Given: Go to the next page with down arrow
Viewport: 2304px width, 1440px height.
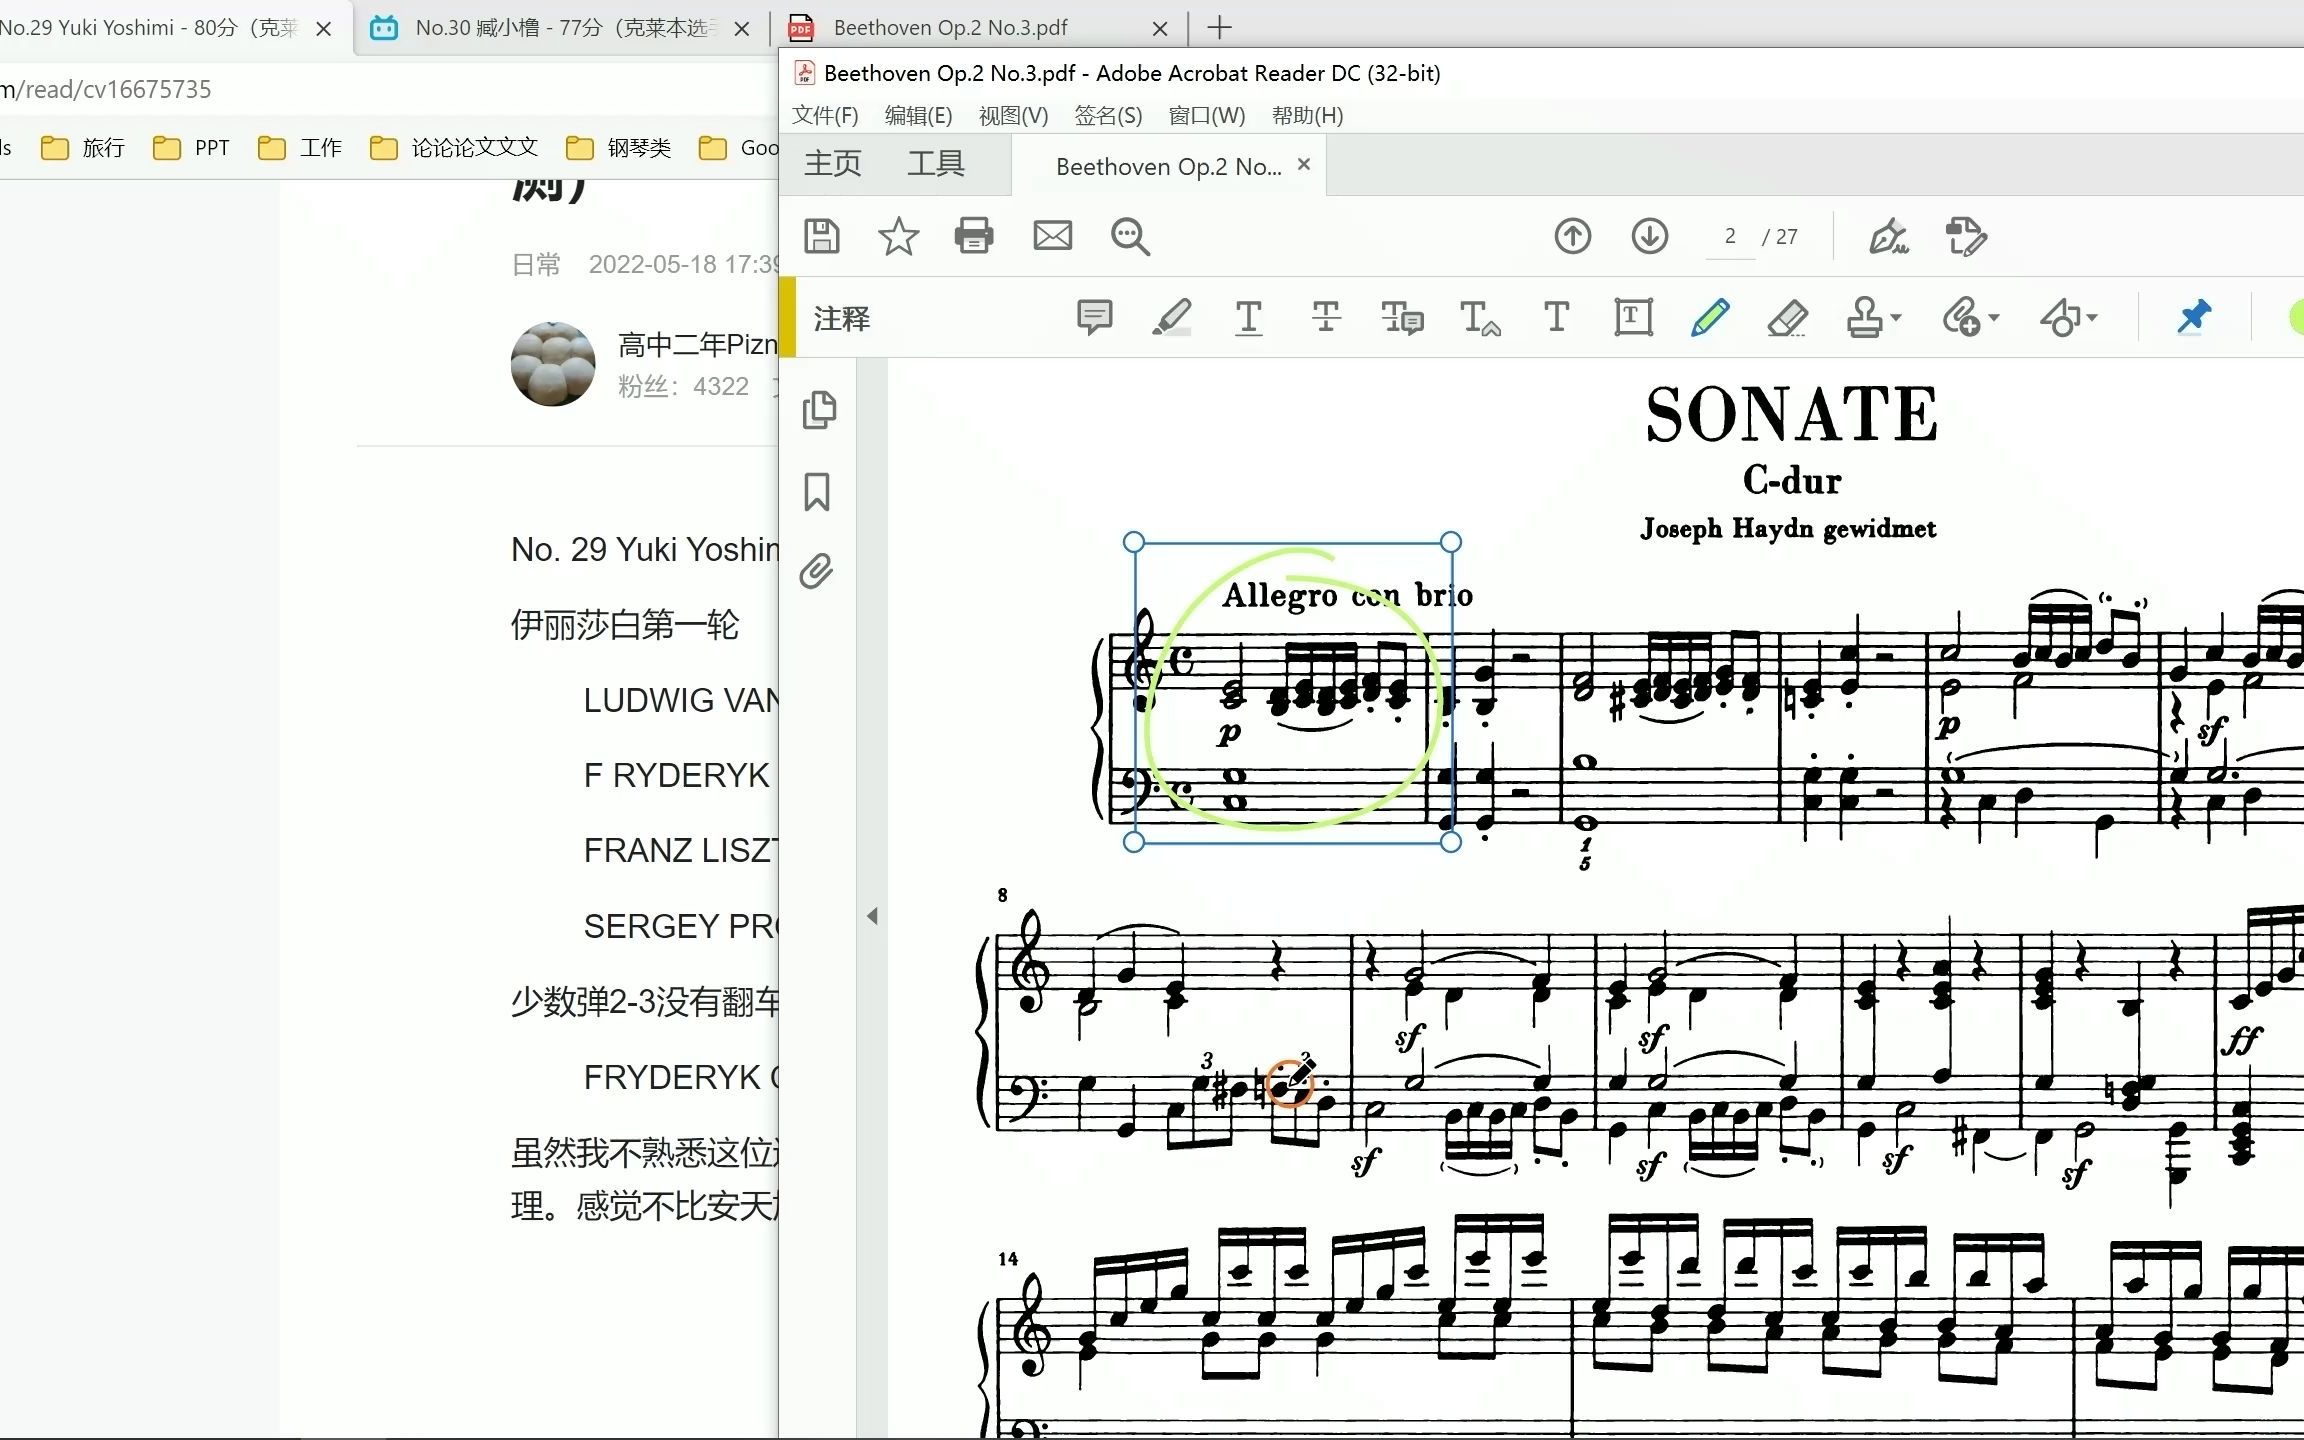Looking at the screenshot, I should point(1650,237).
